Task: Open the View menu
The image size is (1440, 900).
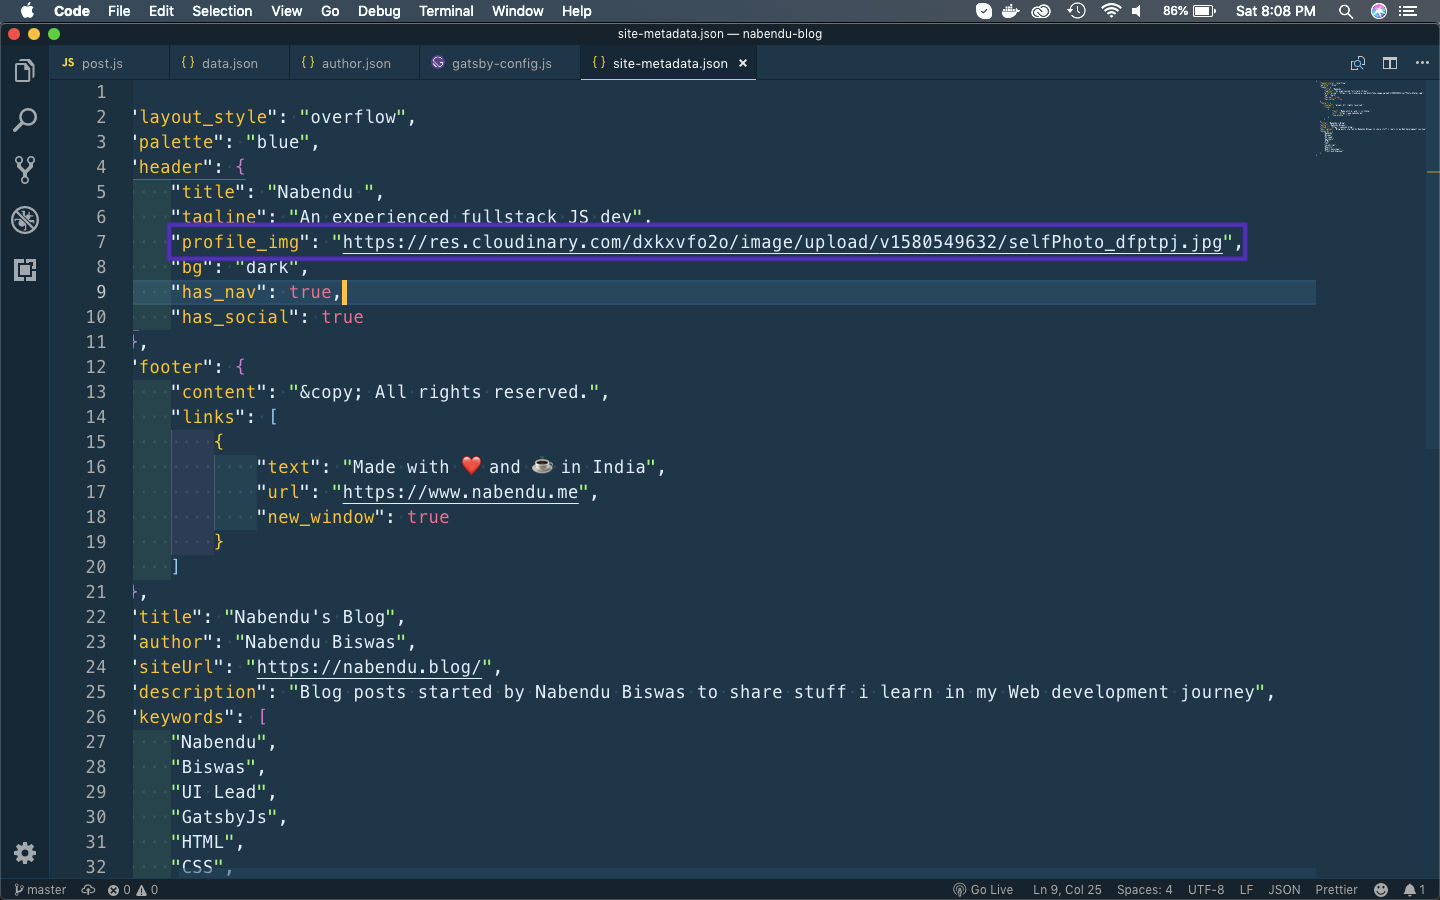Action: click(286, 11)
